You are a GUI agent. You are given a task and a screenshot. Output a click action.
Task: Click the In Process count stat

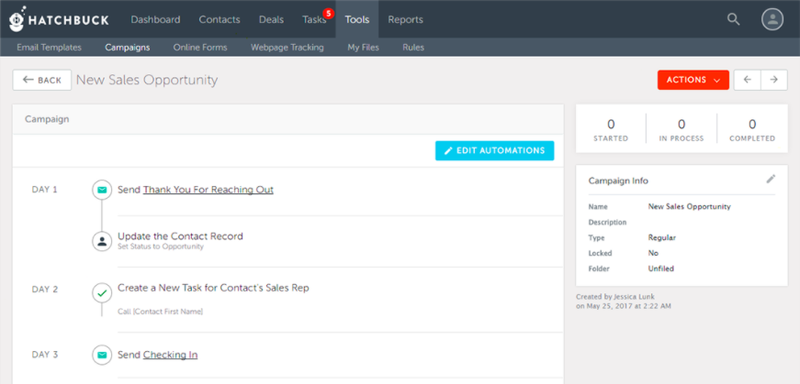click(681, 130)
